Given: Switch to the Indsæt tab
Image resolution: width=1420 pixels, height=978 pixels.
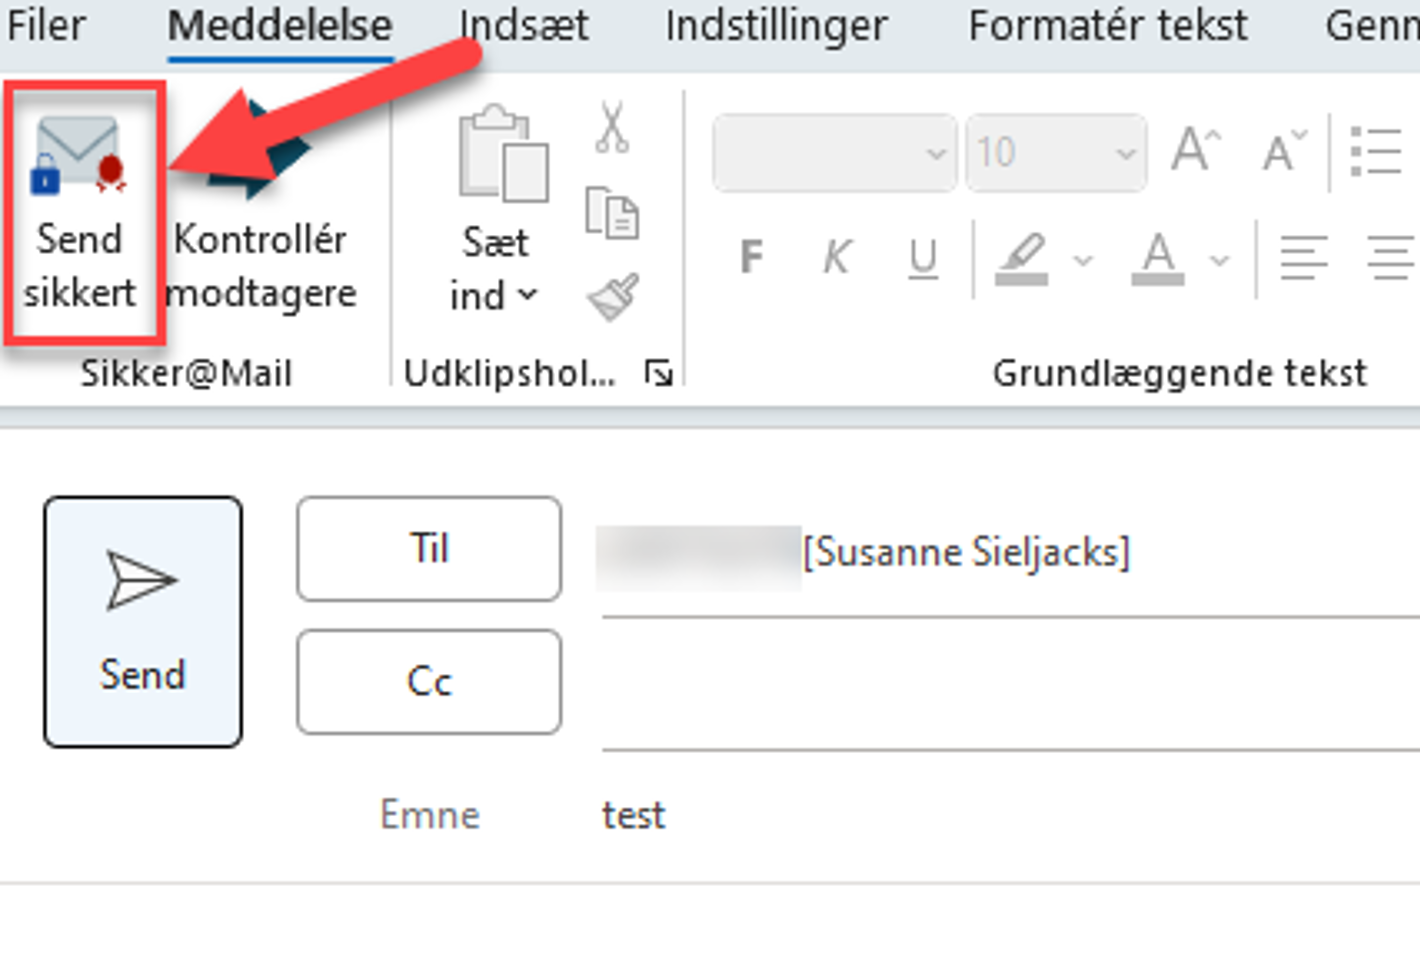Looking at the screenshot, I should (524, 25).
